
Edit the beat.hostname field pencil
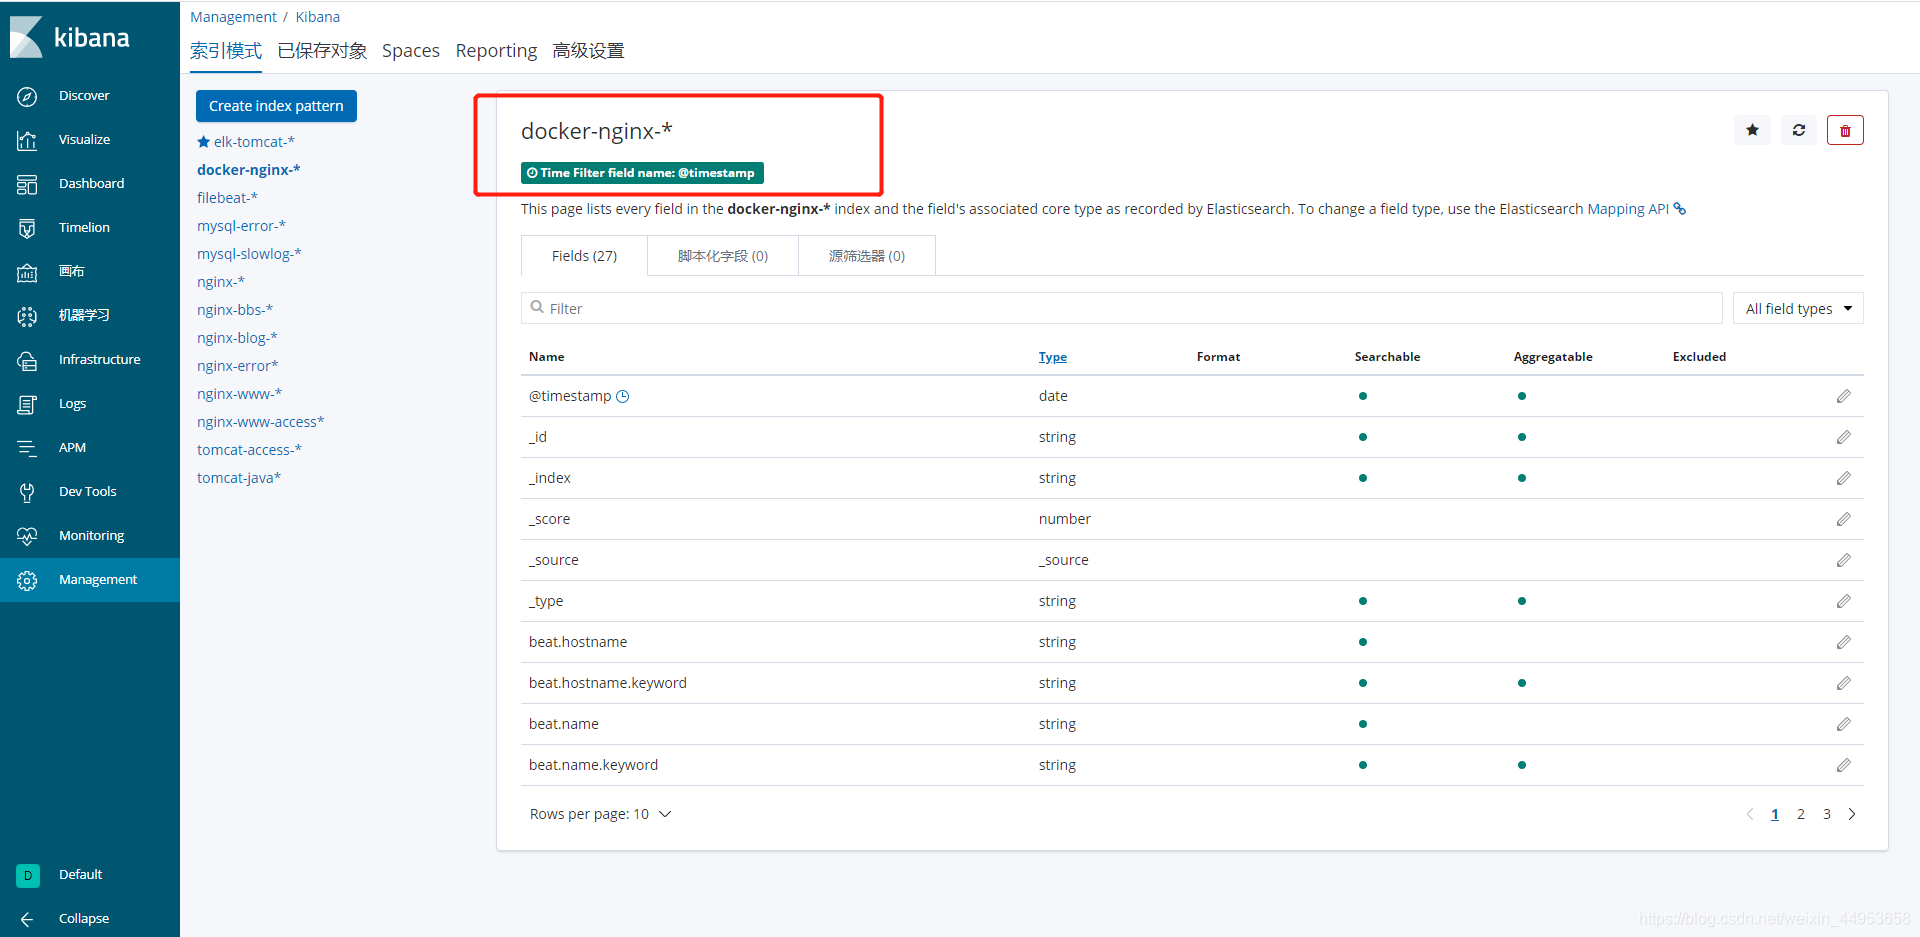click(1843, 642)
